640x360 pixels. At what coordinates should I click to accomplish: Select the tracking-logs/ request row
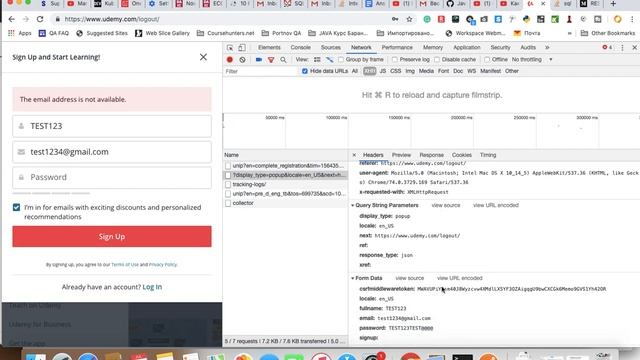tap(285, 184)
